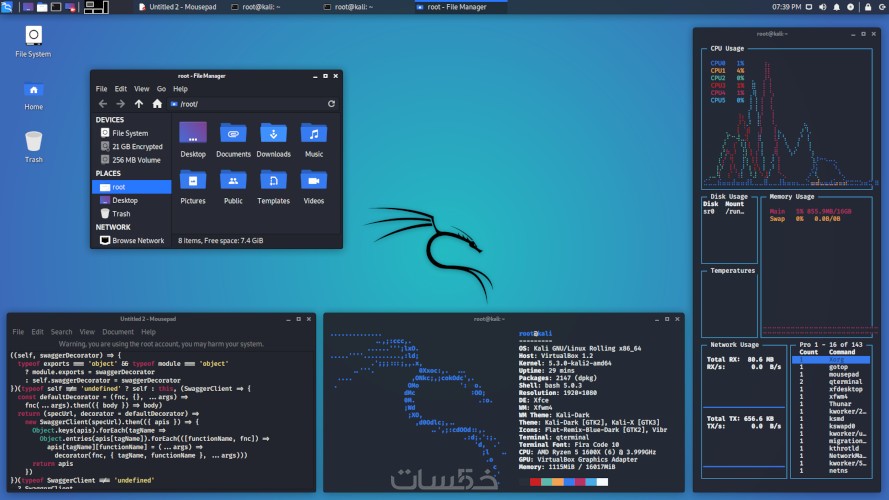Go to home folder in File Manager
Viewport: 889px width, 500px height.
point(157,104)
